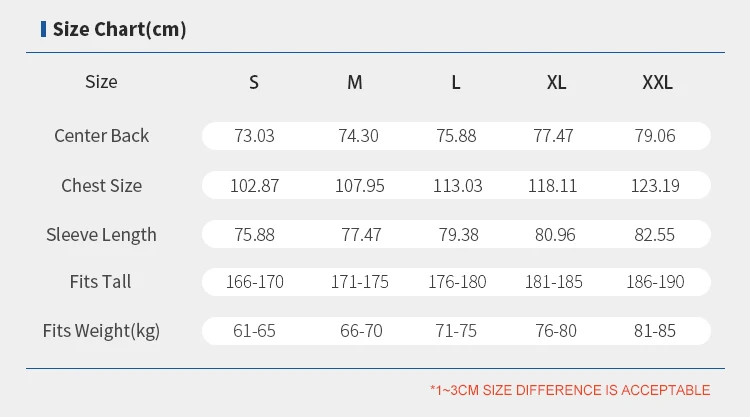Click the 79.38 Sleeve Length value
This screenshot has width=750, height=417.
456,235
